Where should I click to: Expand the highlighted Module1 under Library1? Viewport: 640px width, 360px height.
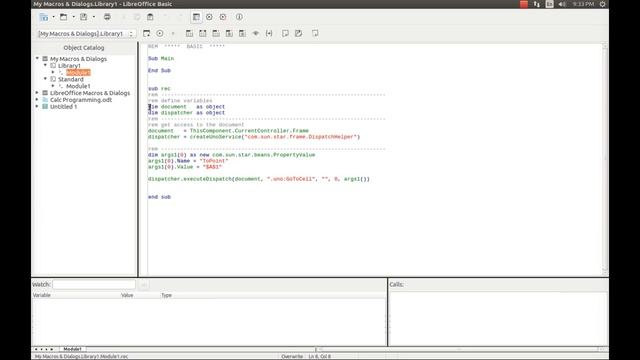coord(53,72)
